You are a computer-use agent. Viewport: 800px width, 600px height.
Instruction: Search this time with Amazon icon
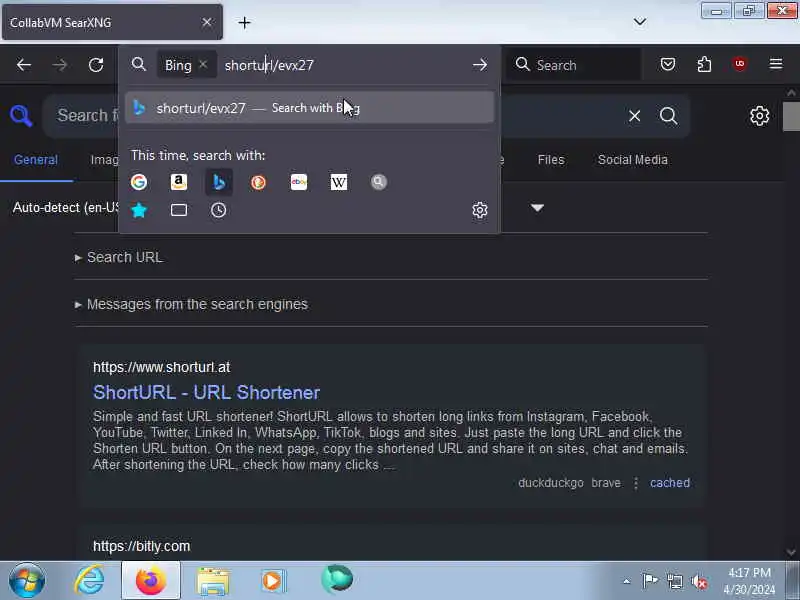click(x=179, y=182)
